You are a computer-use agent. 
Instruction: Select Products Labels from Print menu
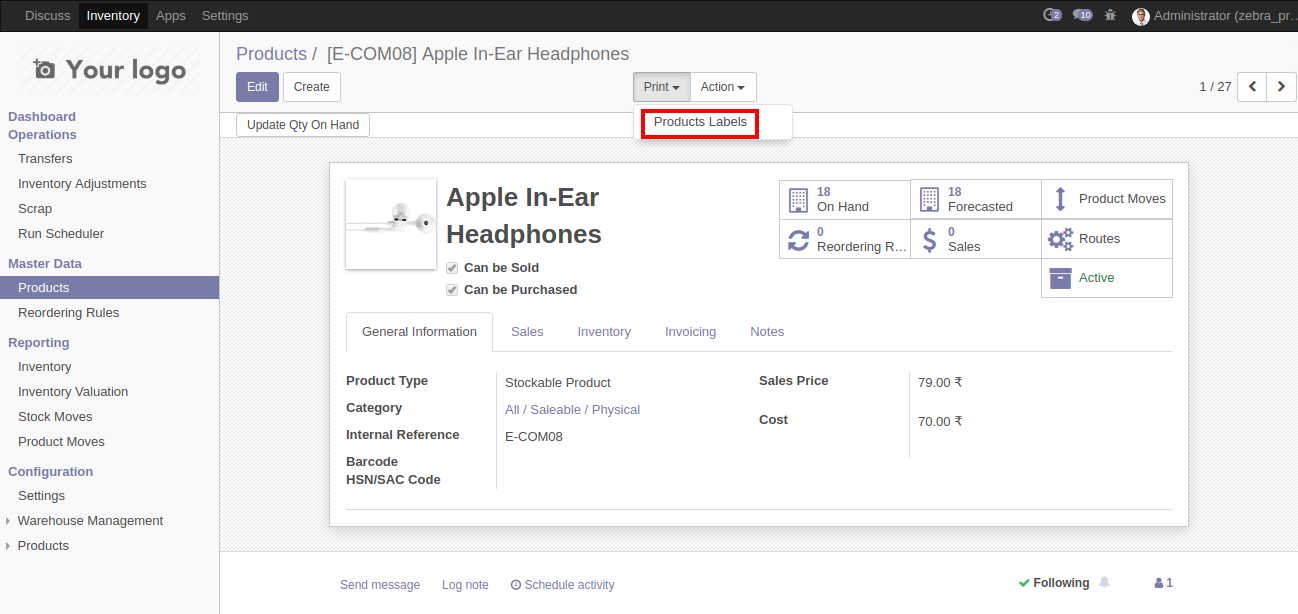click(x=700, y=123)
